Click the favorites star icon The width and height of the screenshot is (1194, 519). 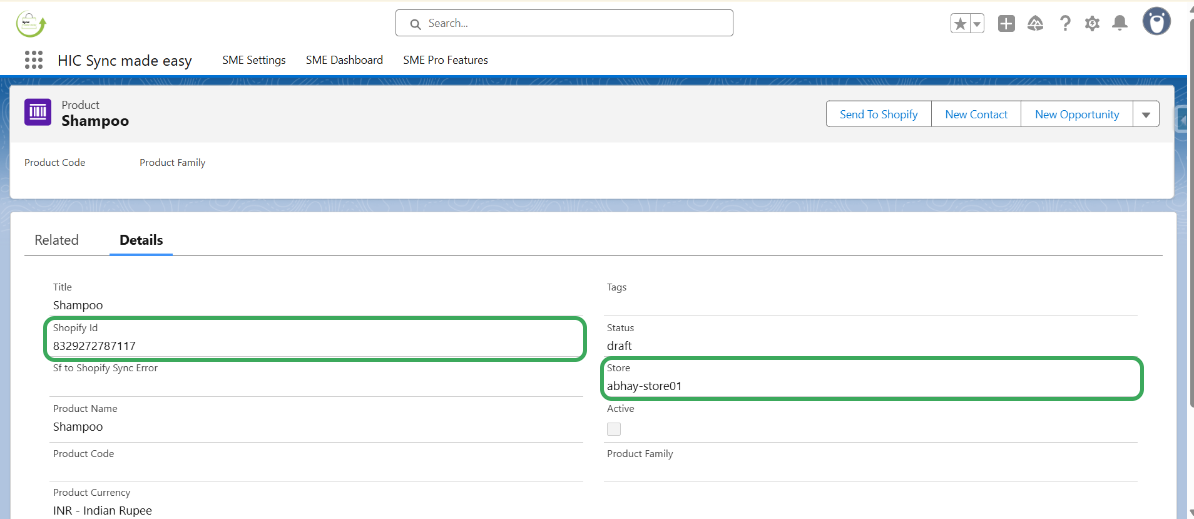tap(960, 24)
